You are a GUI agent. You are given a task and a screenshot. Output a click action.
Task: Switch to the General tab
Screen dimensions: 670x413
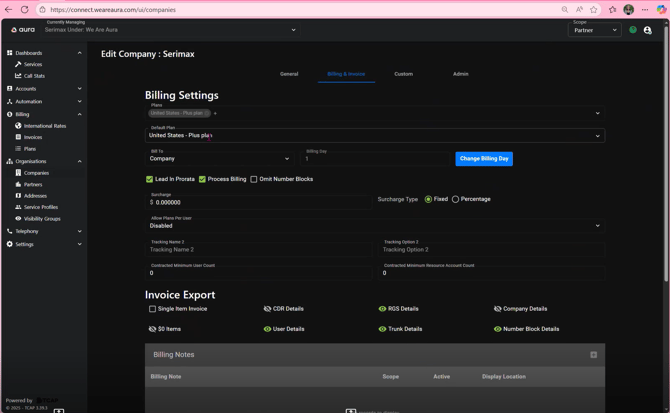pyautogui.click(x=289, y=74)
